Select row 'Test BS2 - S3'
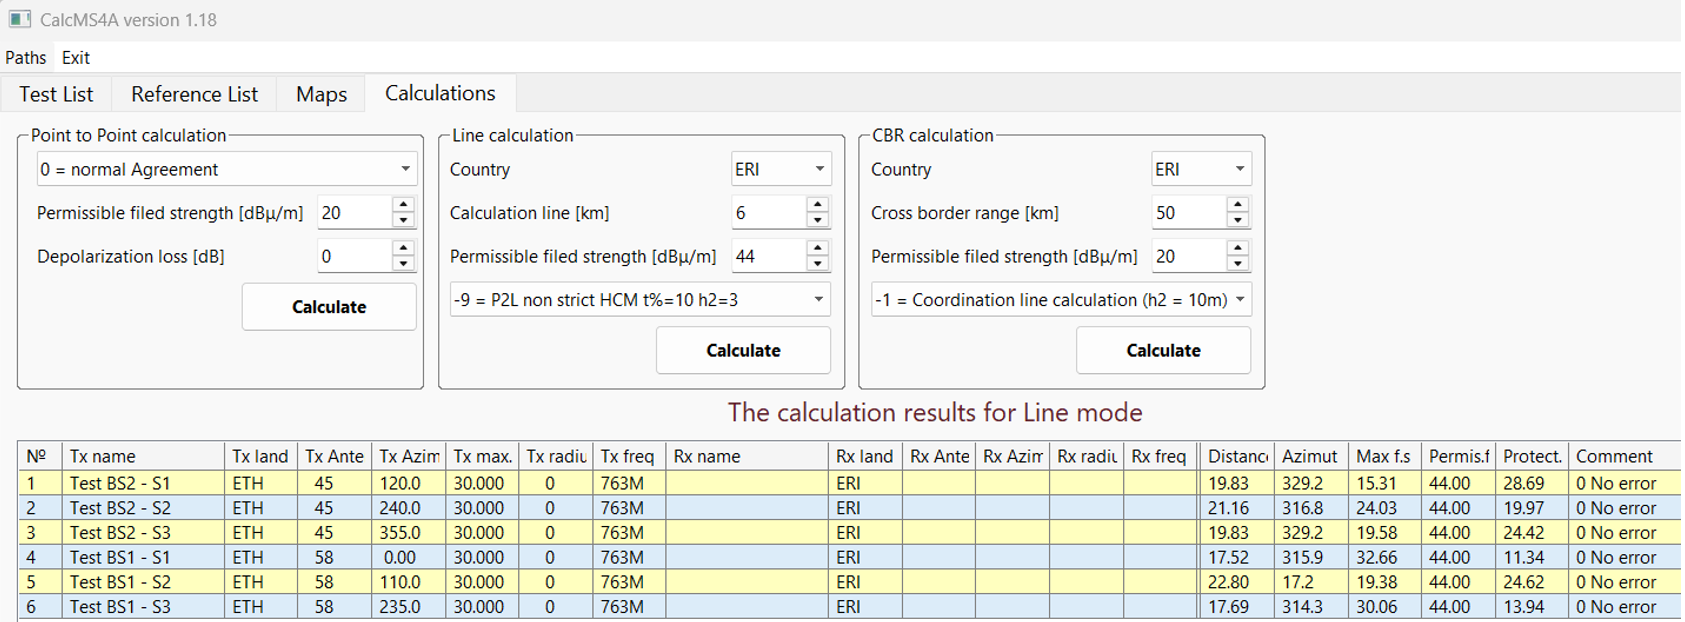 point(850,532)
